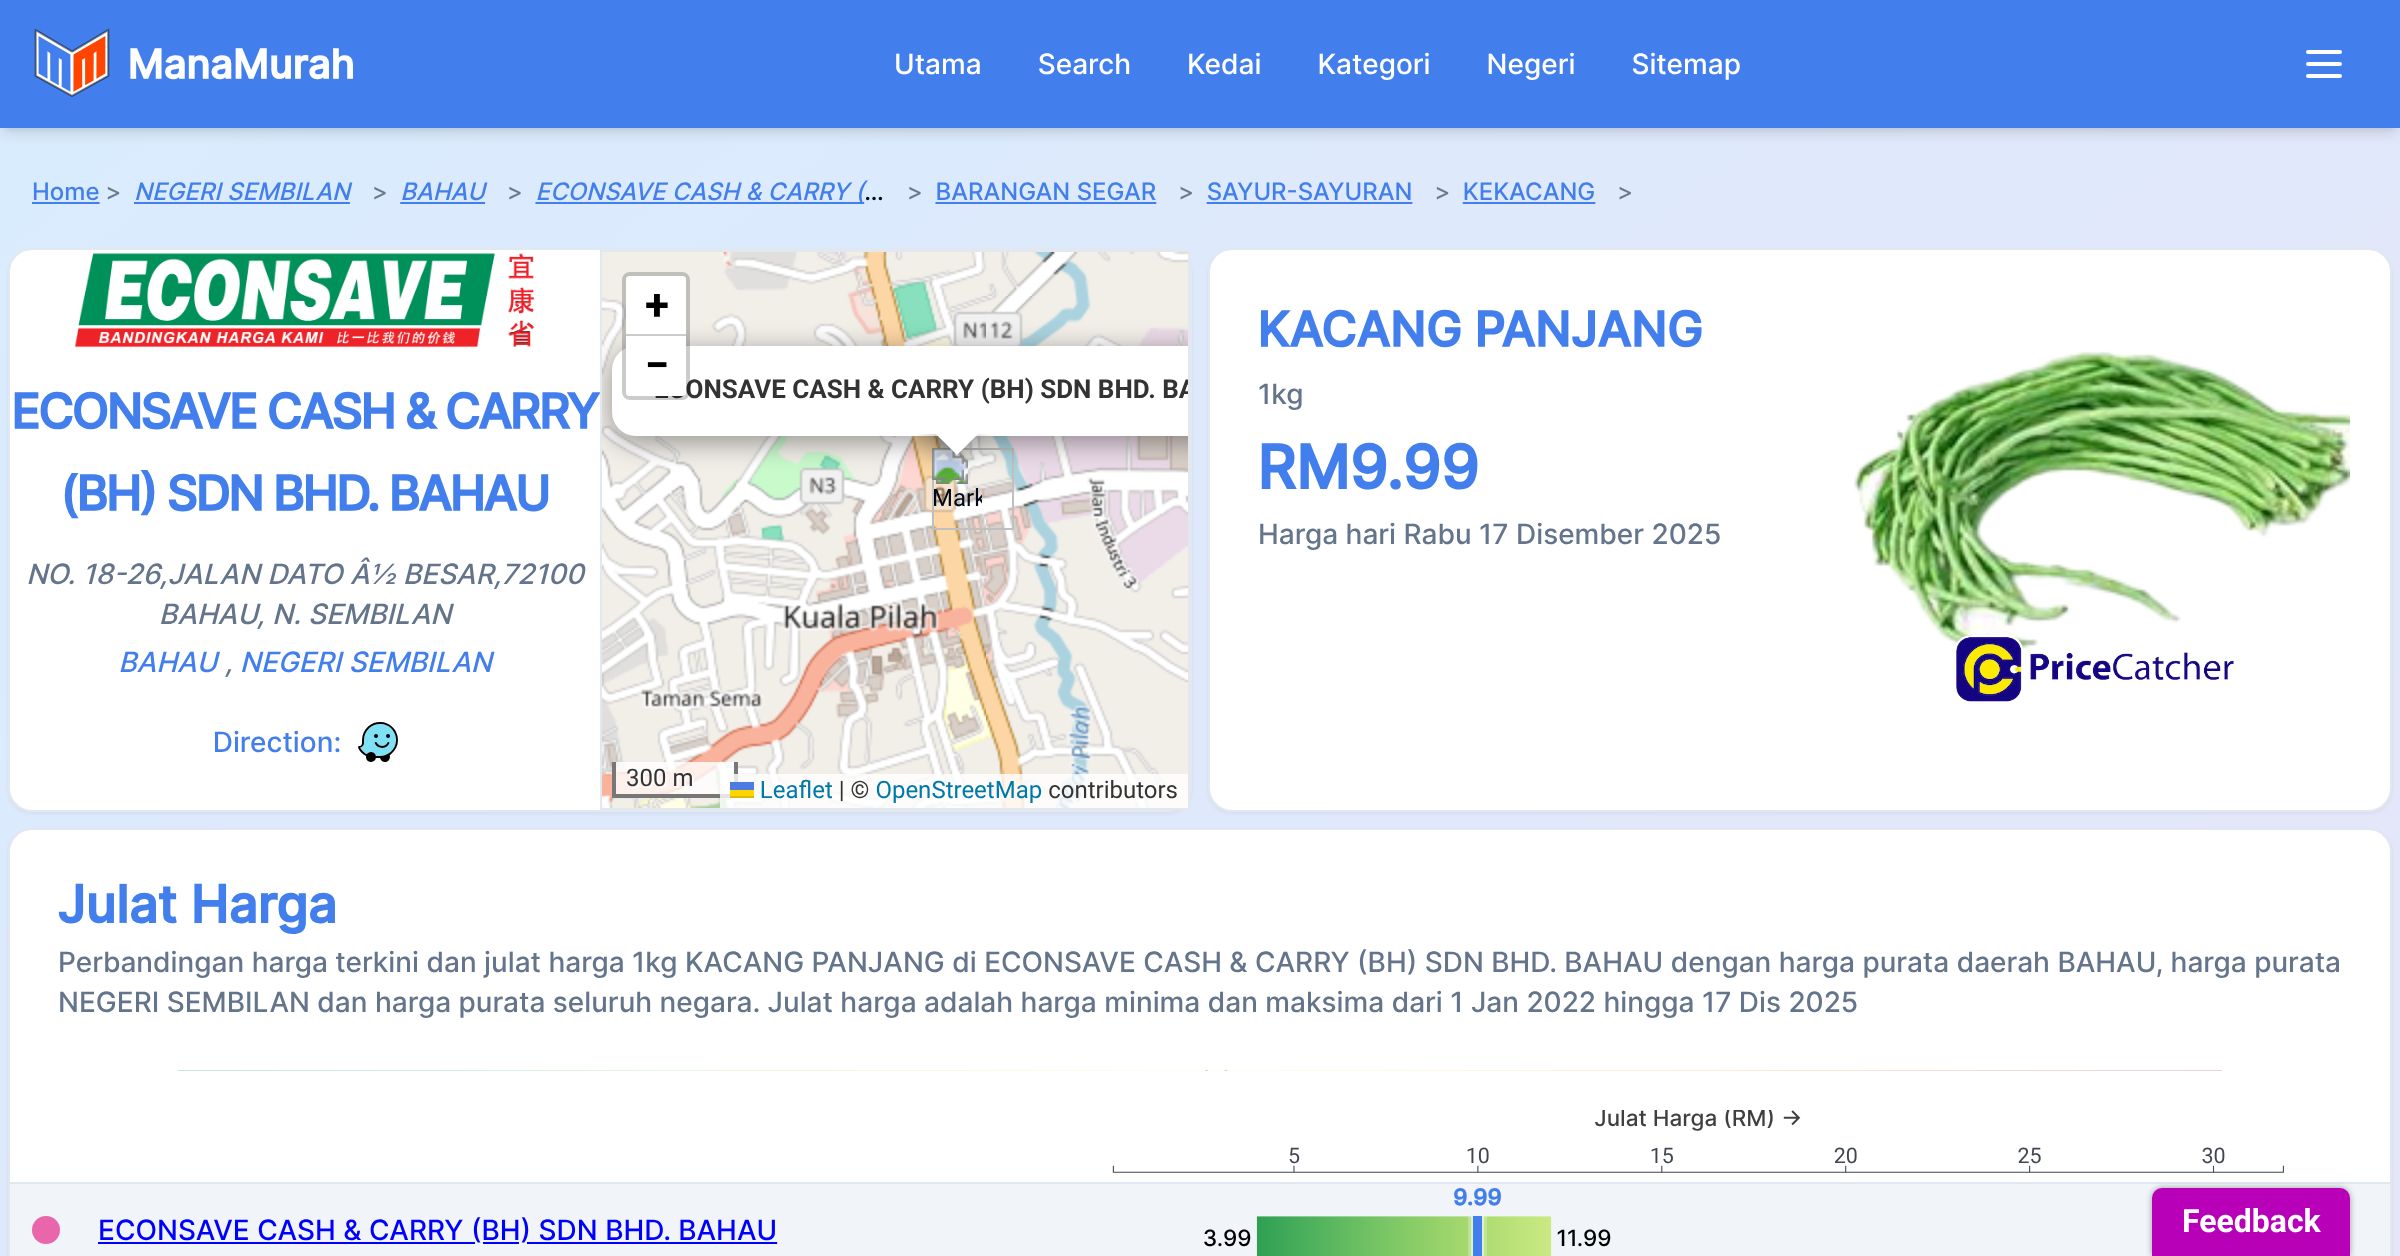Open Waze direction icon
This screenshot has width=2400, height=1256.
pyautogui.click(x=378, y=742)
